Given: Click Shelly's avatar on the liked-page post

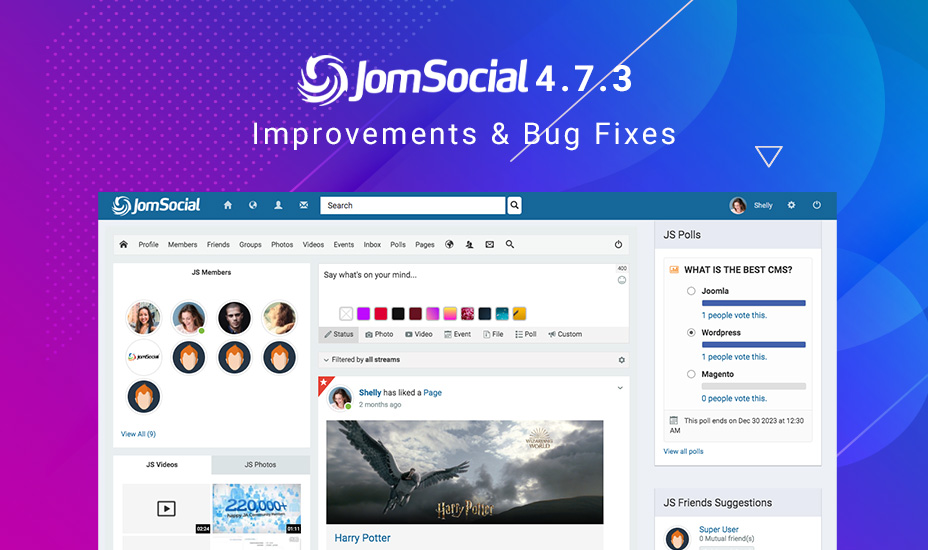Looking at the screenshot, I should (340, 398).
